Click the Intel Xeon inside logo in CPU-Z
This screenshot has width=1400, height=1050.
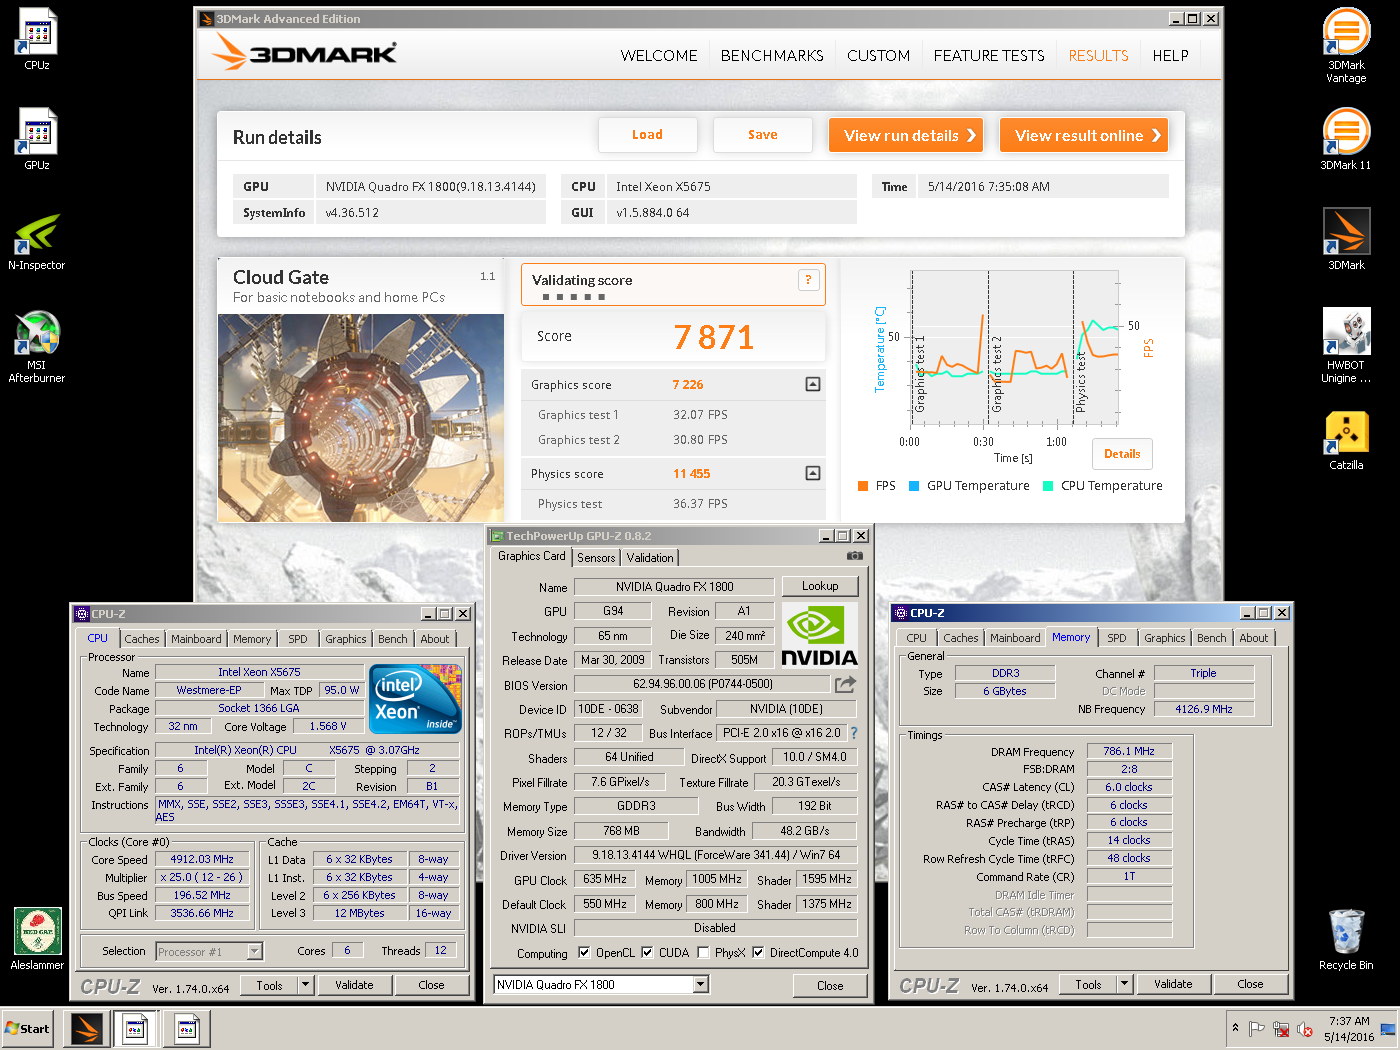pos(415,698)
